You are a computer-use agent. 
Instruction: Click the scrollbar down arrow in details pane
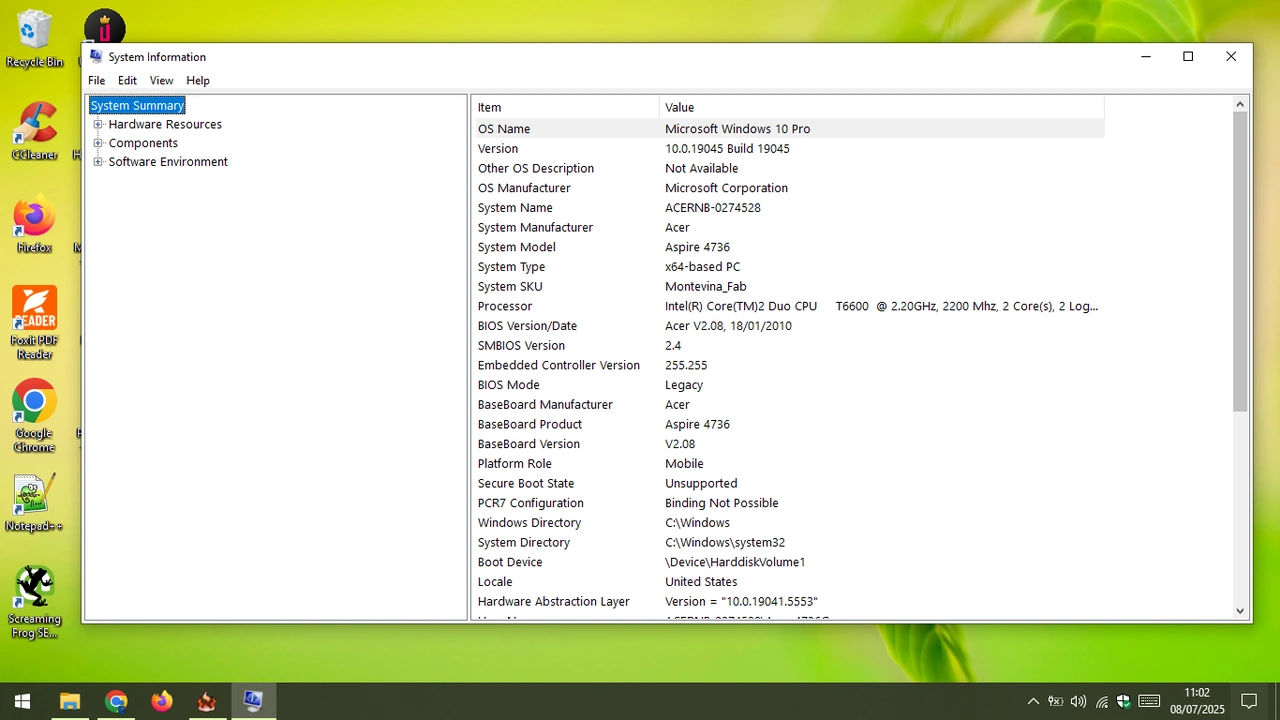point(1239,610)
